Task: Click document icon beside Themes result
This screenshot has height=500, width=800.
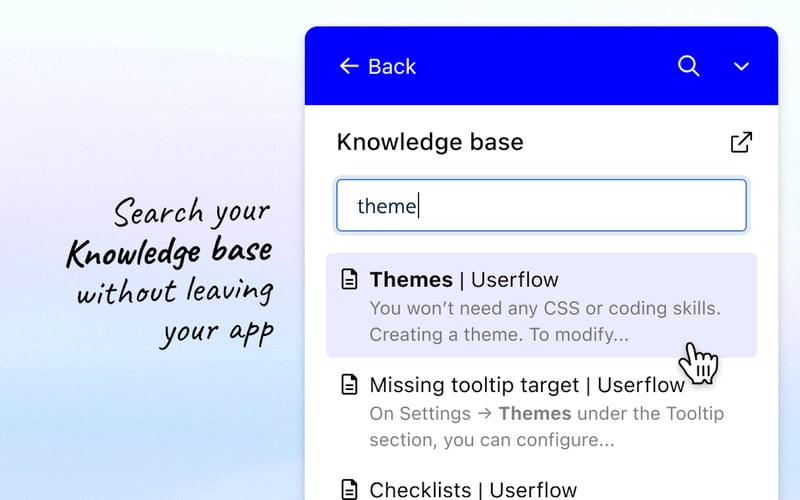Action: pos(349,279)
